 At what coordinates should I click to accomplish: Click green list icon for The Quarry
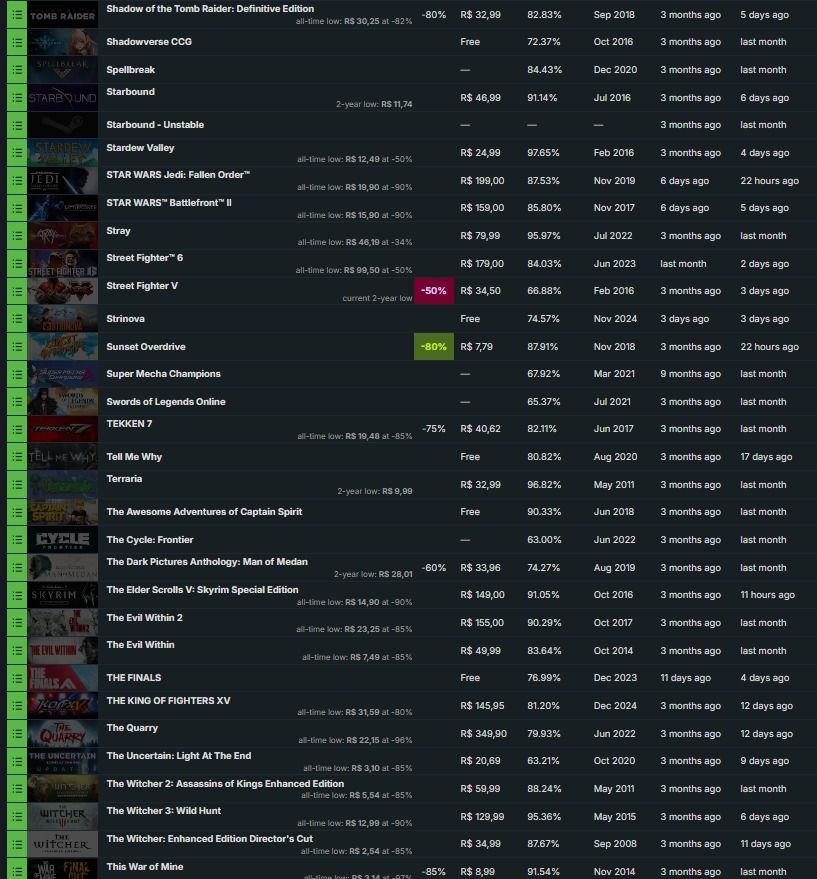pos(17,733)
